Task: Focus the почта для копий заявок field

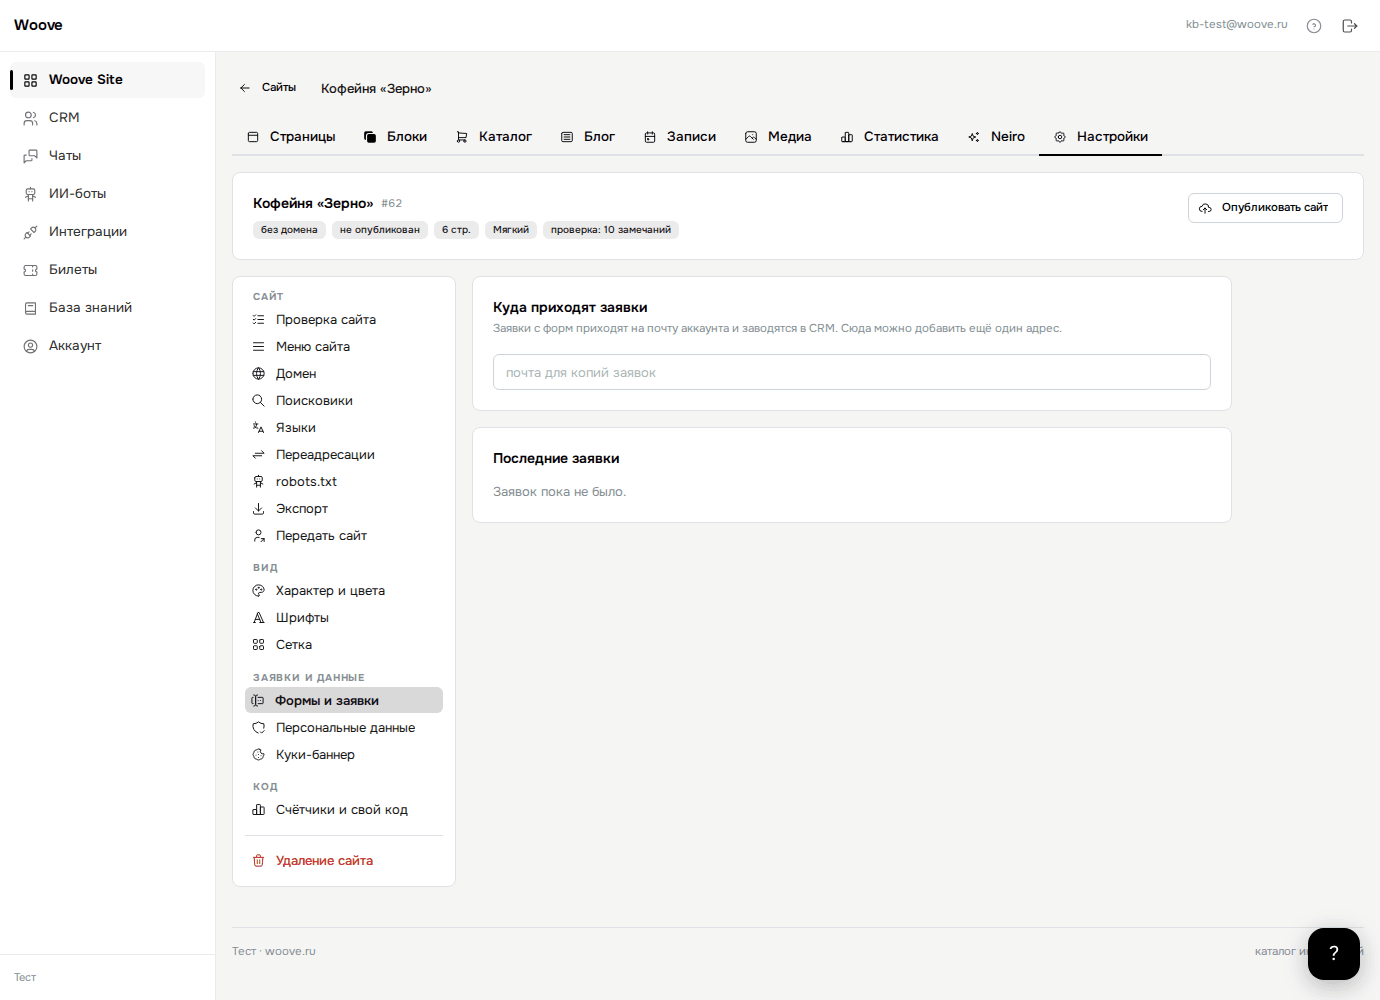Action: (x=852, y=372)
